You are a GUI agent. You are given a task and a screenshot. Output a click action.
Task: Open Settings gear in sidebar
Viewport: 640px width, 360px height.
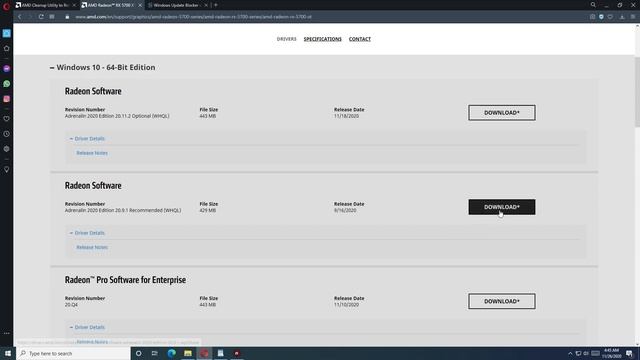pos(7,149)
